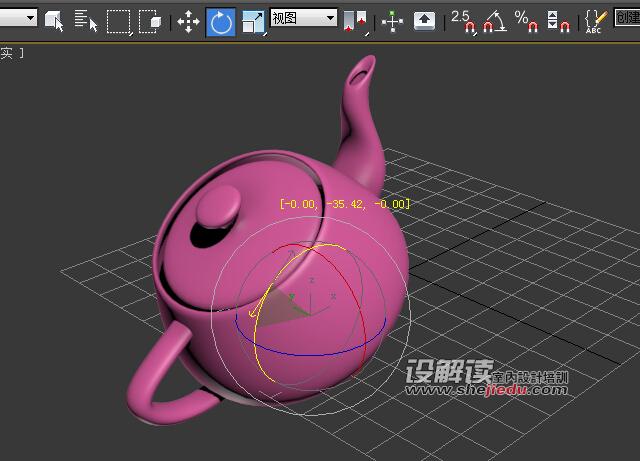Turn on the Percent Snap toggle
This screenshot has height=461, width=640.
point(524,20)
